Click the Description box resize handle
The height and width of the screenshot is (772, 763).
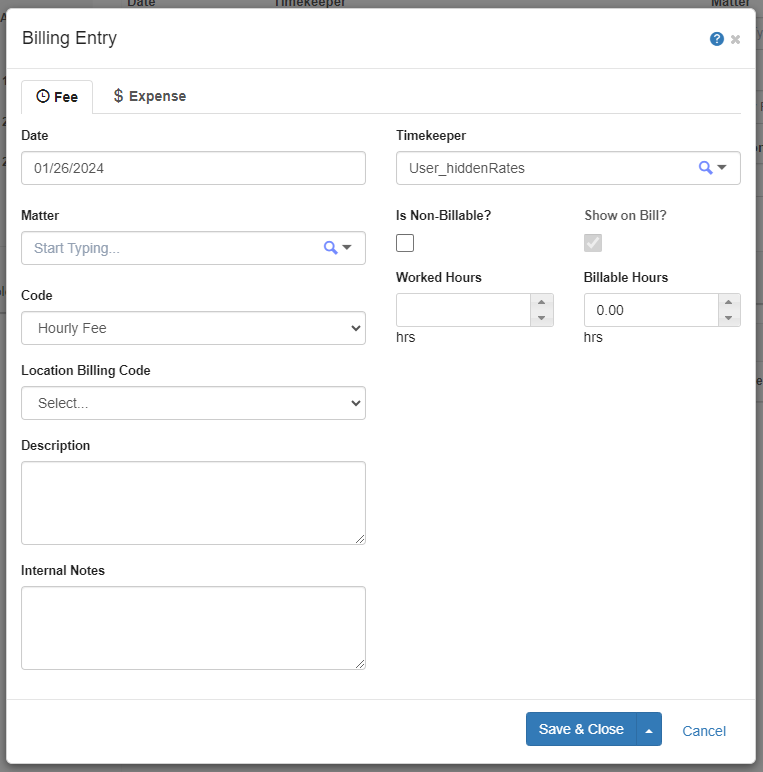tap(360, 539)
